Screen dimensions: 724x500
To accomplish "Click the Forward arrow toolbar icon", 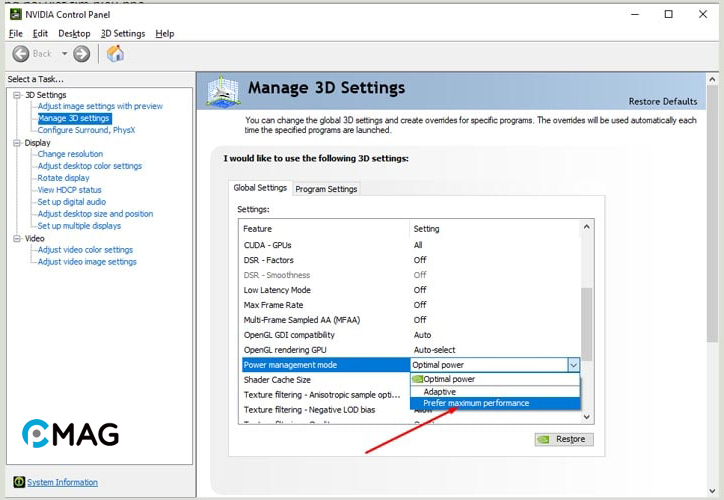I will 82,54.
